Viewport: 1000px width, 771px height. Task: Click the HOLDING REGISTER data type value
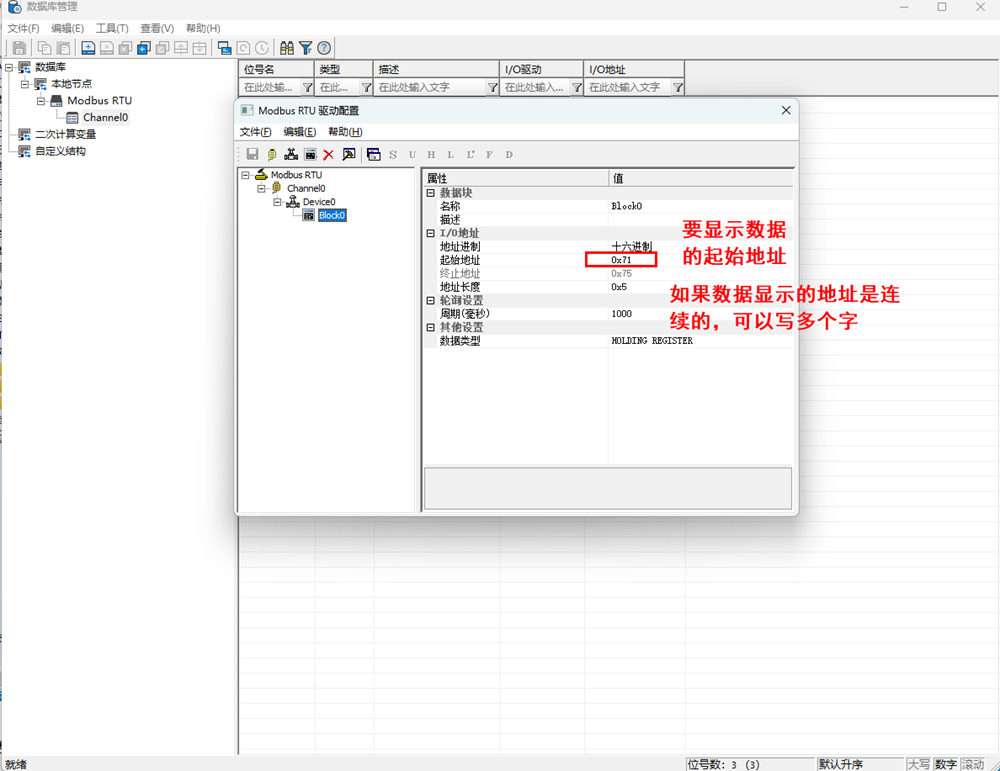click(652, 341)
